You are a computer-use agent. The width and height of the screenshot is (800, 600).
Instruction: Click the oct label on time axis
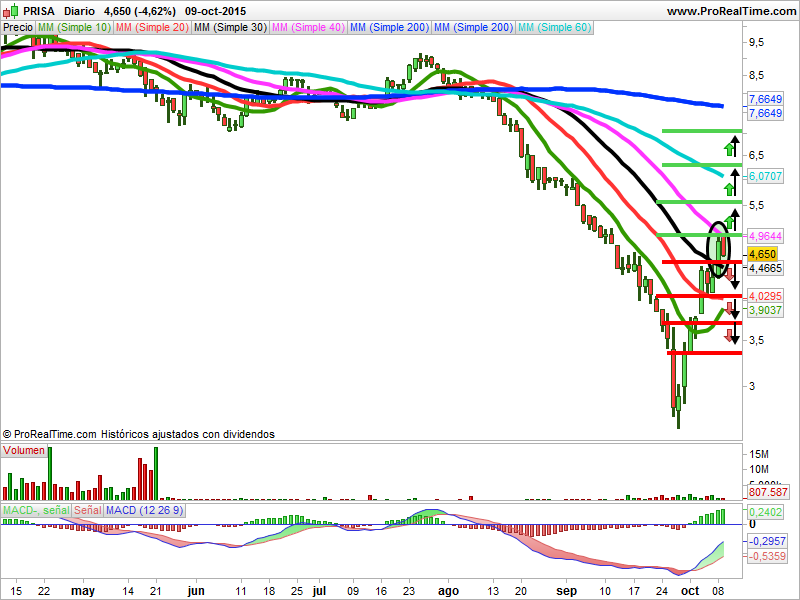pos(690,591)
